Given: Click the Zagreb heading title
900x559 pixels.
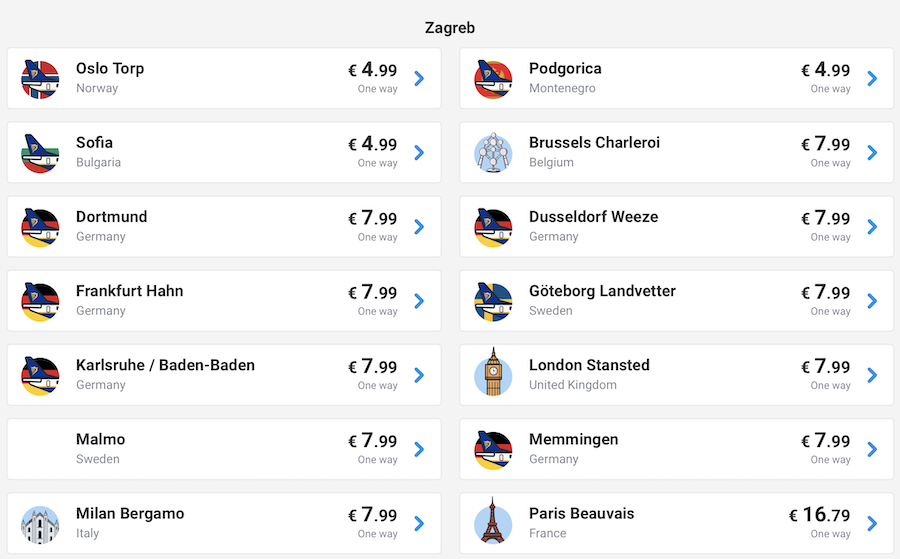Looking at the screenshot, I should coord(450,28).
